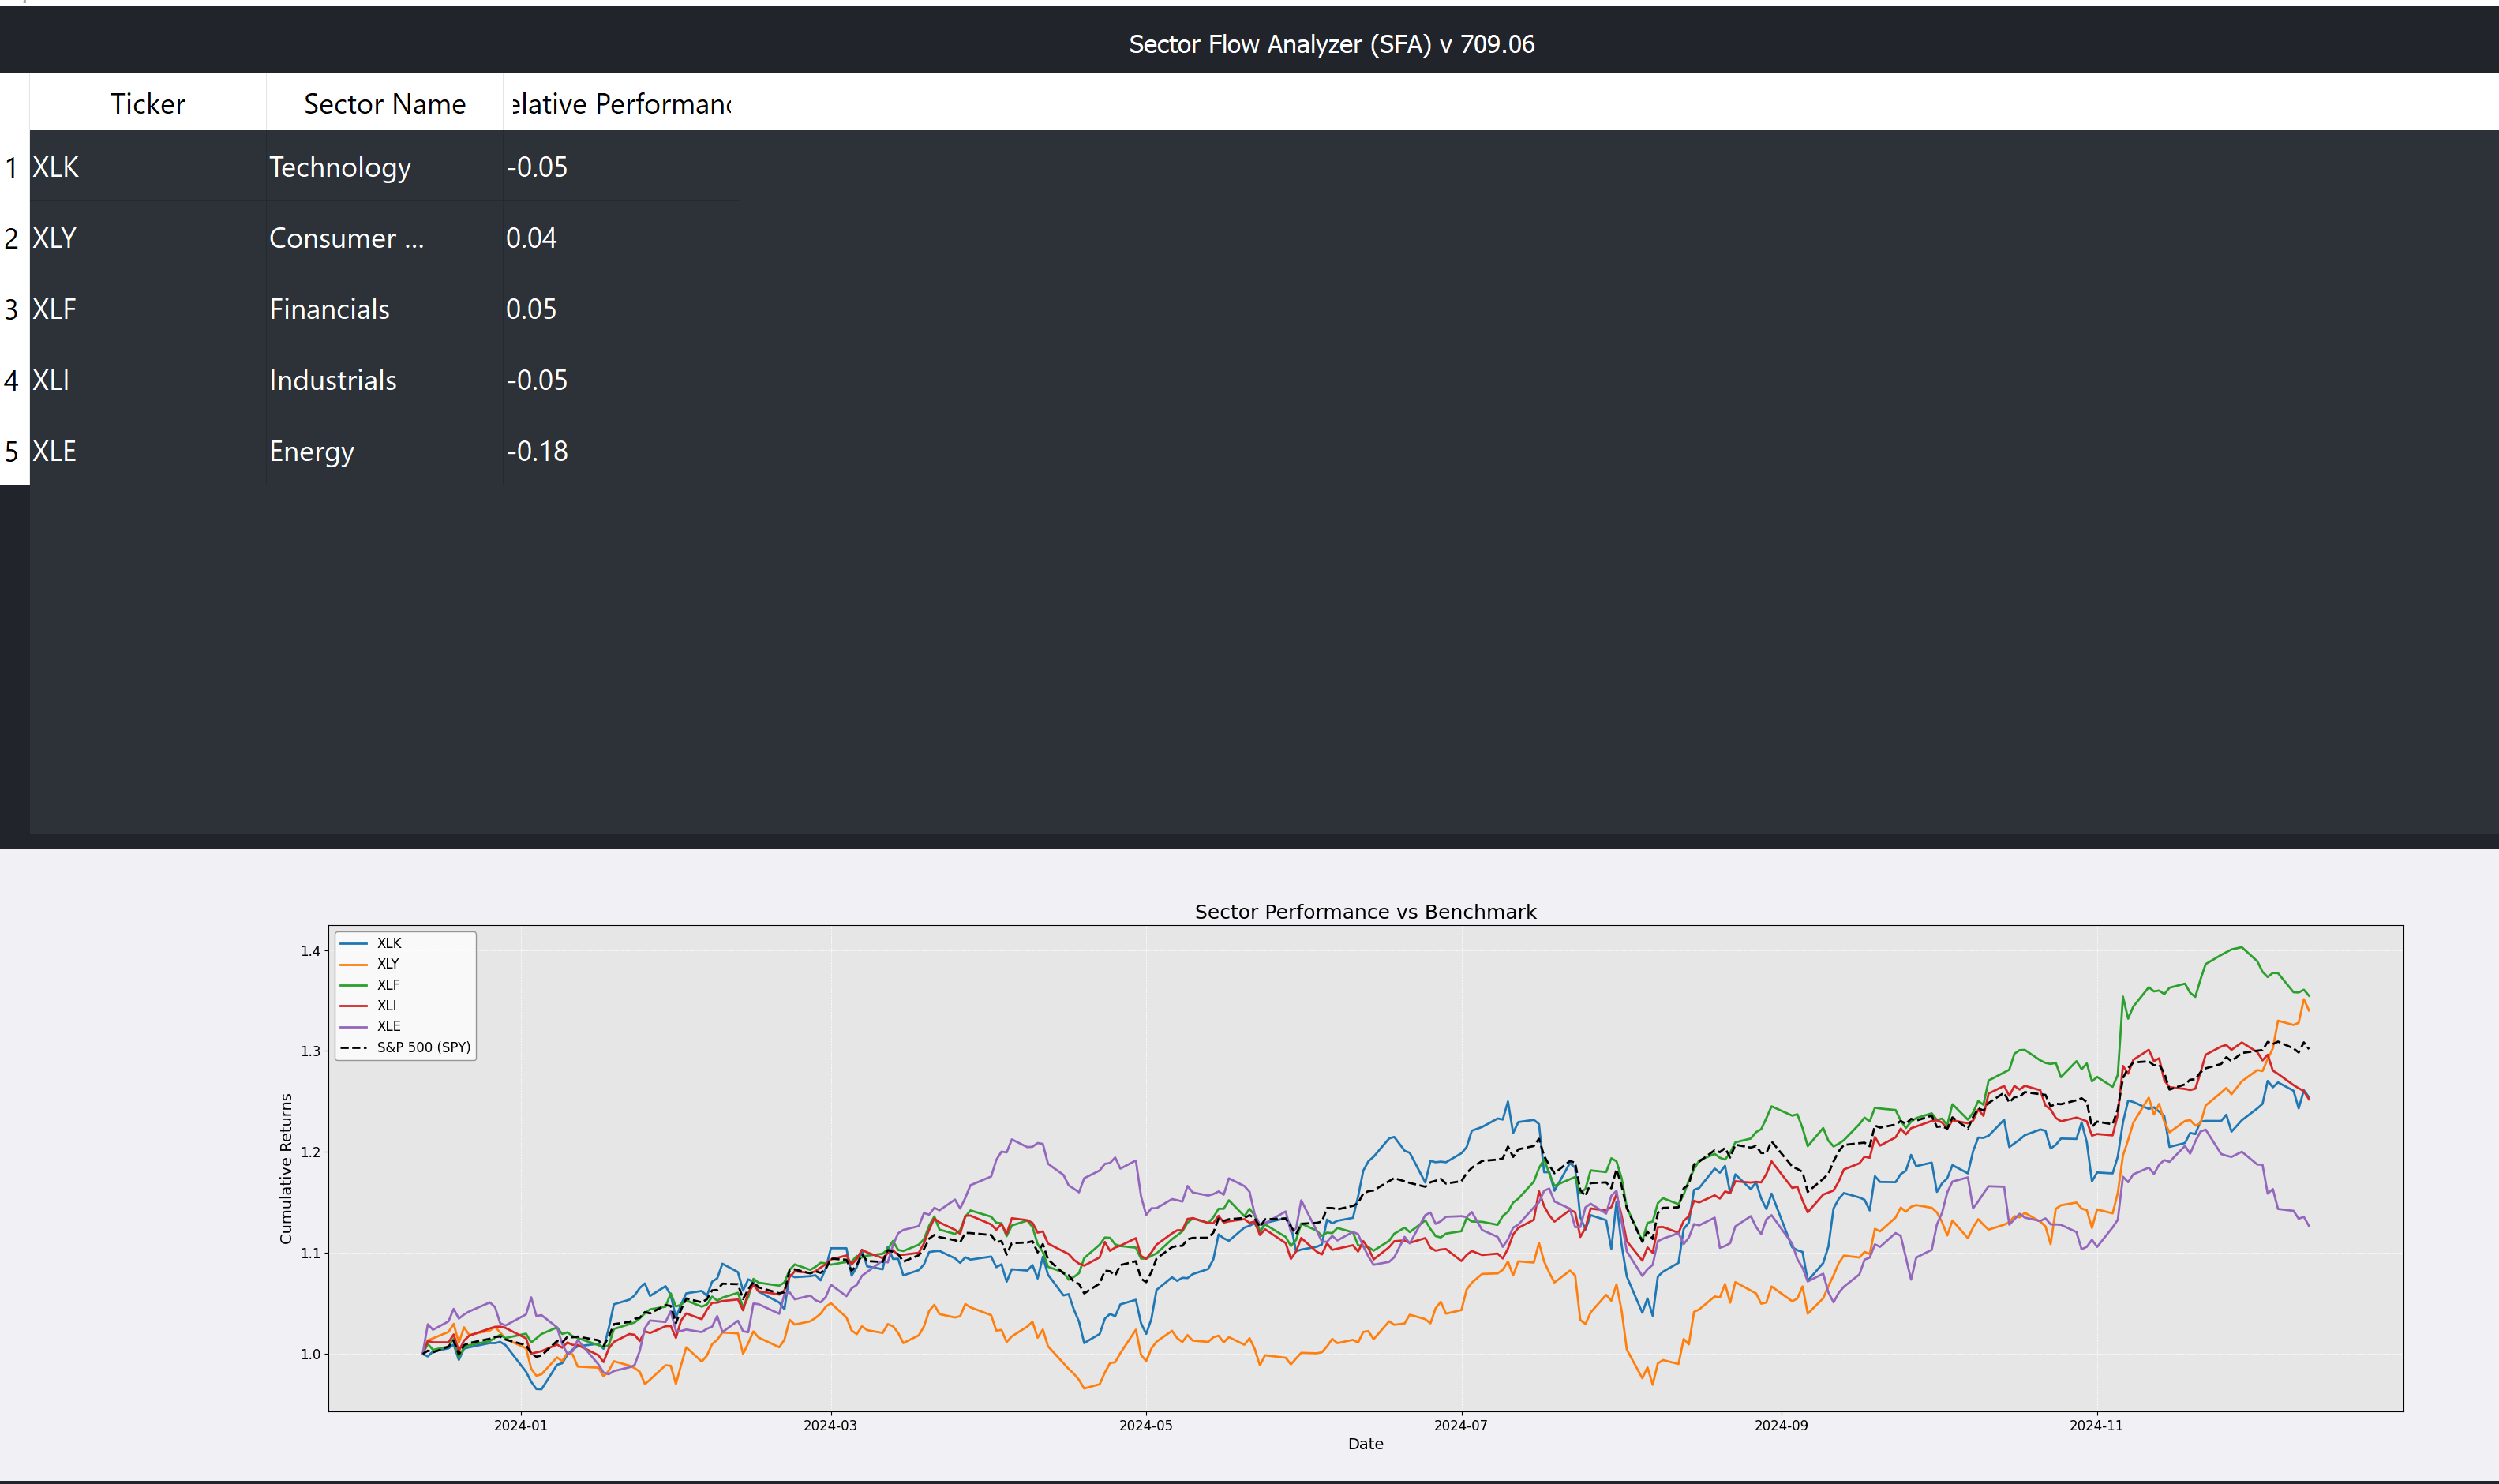Sort by the Sector Name column header
This screenshot has height=1484, width=2499.
[x=384, y=104]
